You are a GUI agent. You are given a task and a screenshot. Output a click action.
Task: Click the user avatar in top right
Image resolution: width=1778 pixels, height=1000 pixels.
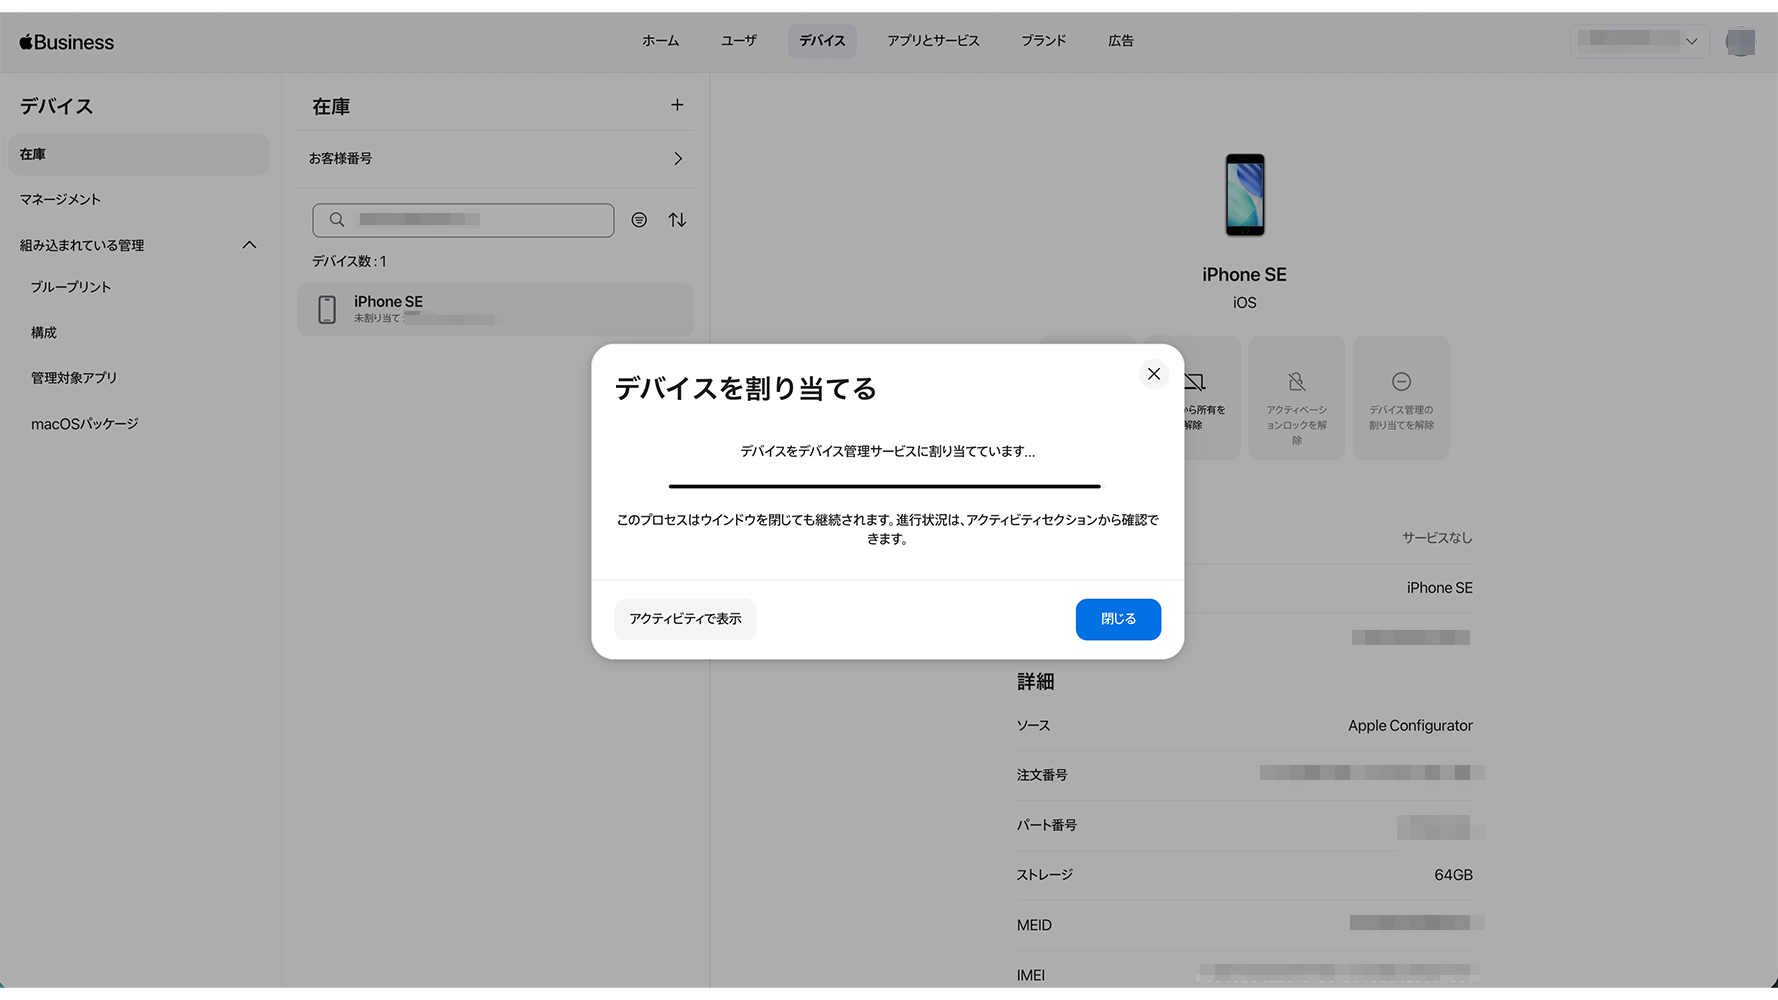1740,42
